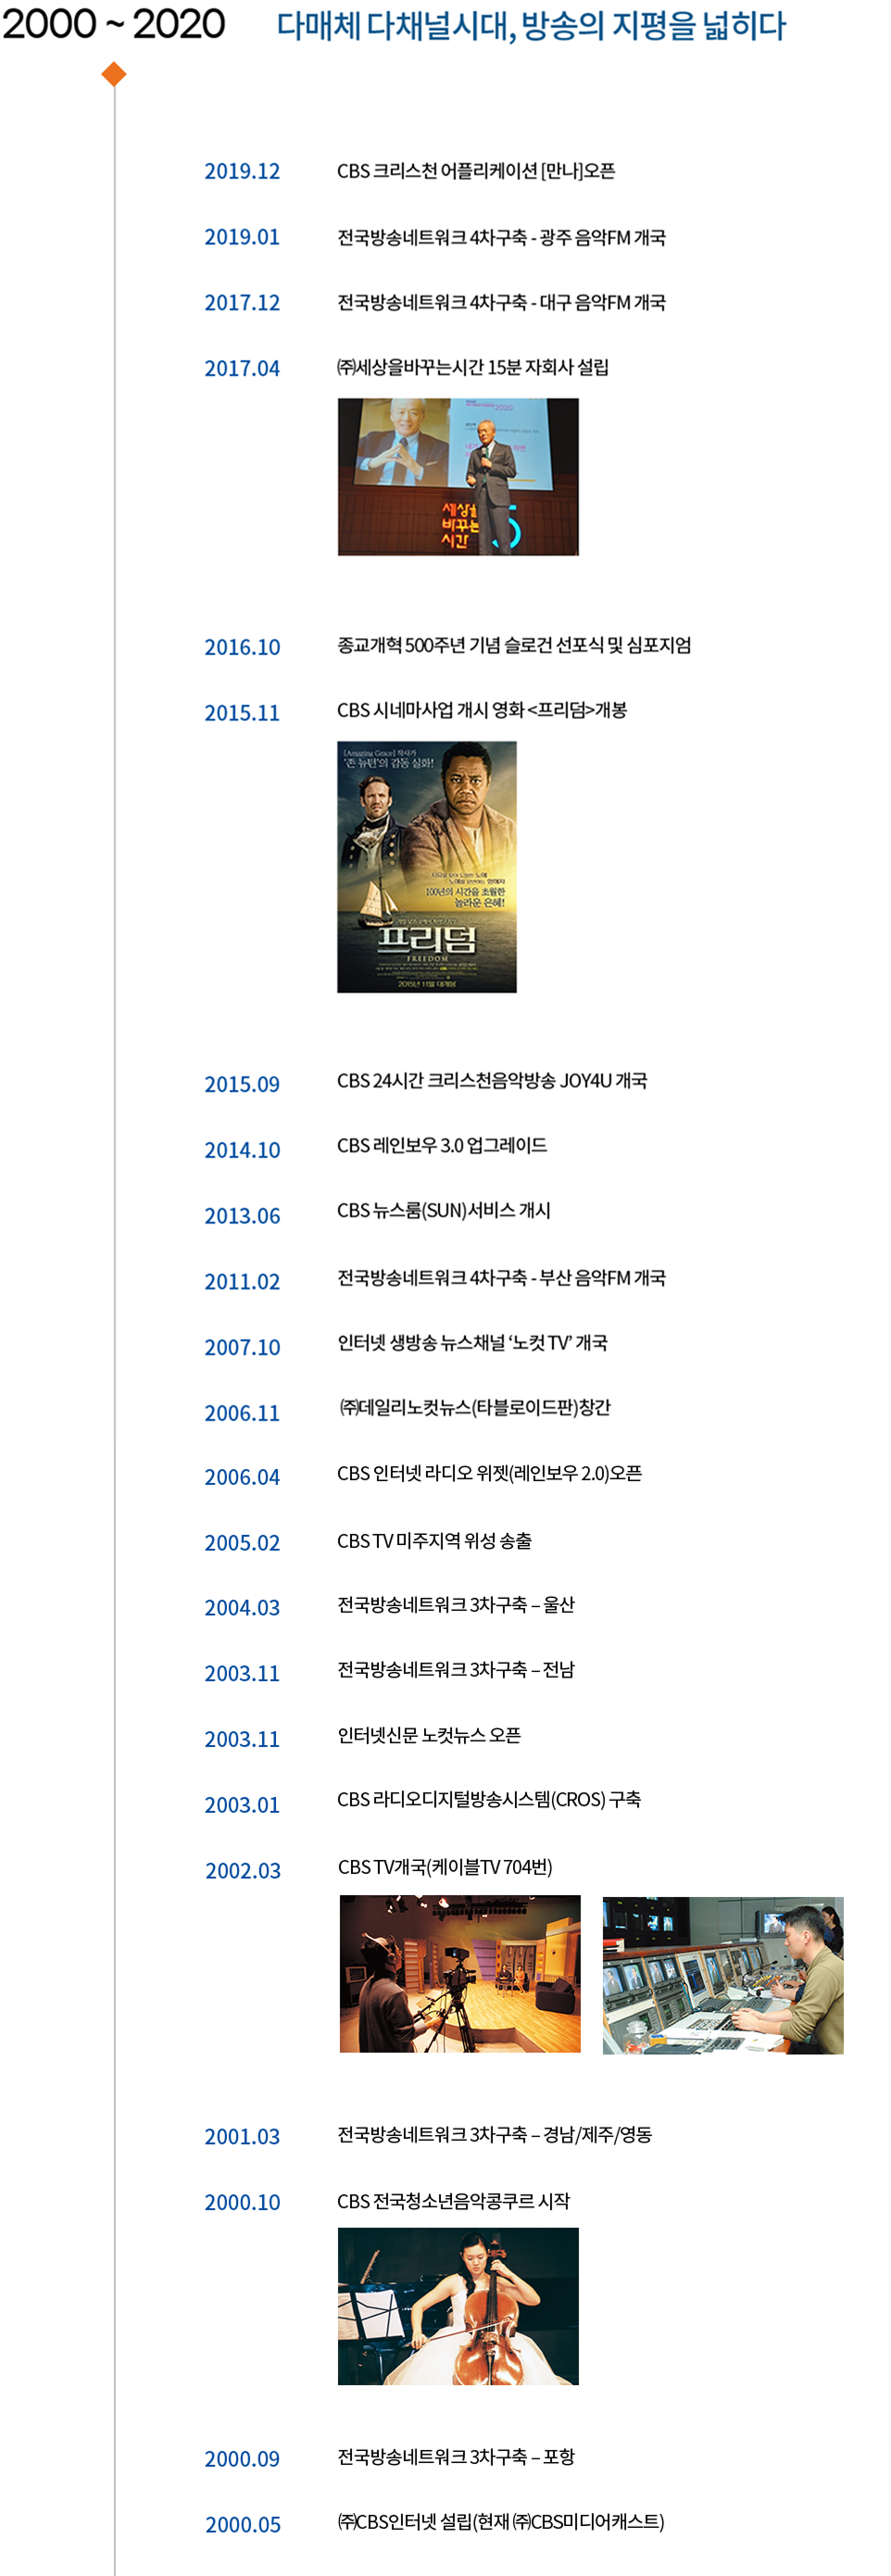Click the 전국청소년음악콩쿠르 시작 entry

453,2200
